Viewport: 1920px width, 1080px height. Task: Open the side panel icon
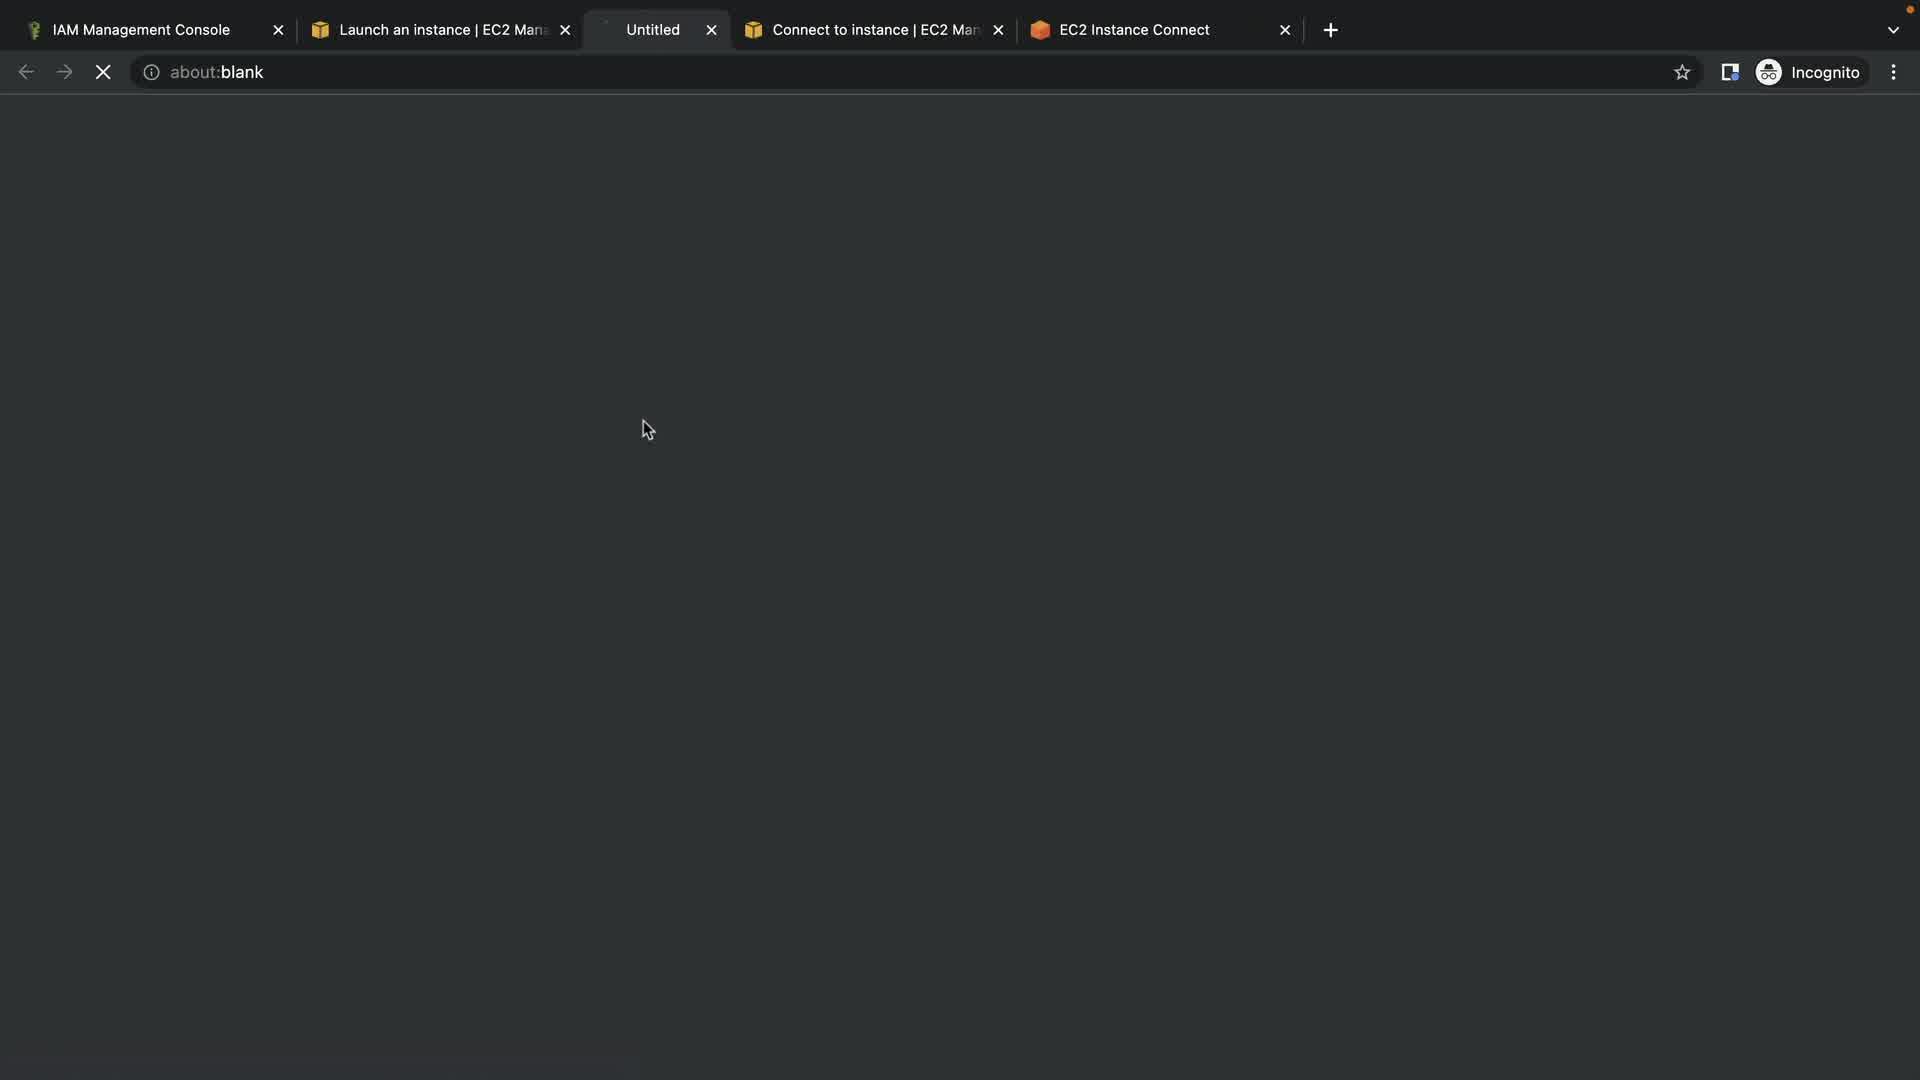[1729, 72]
